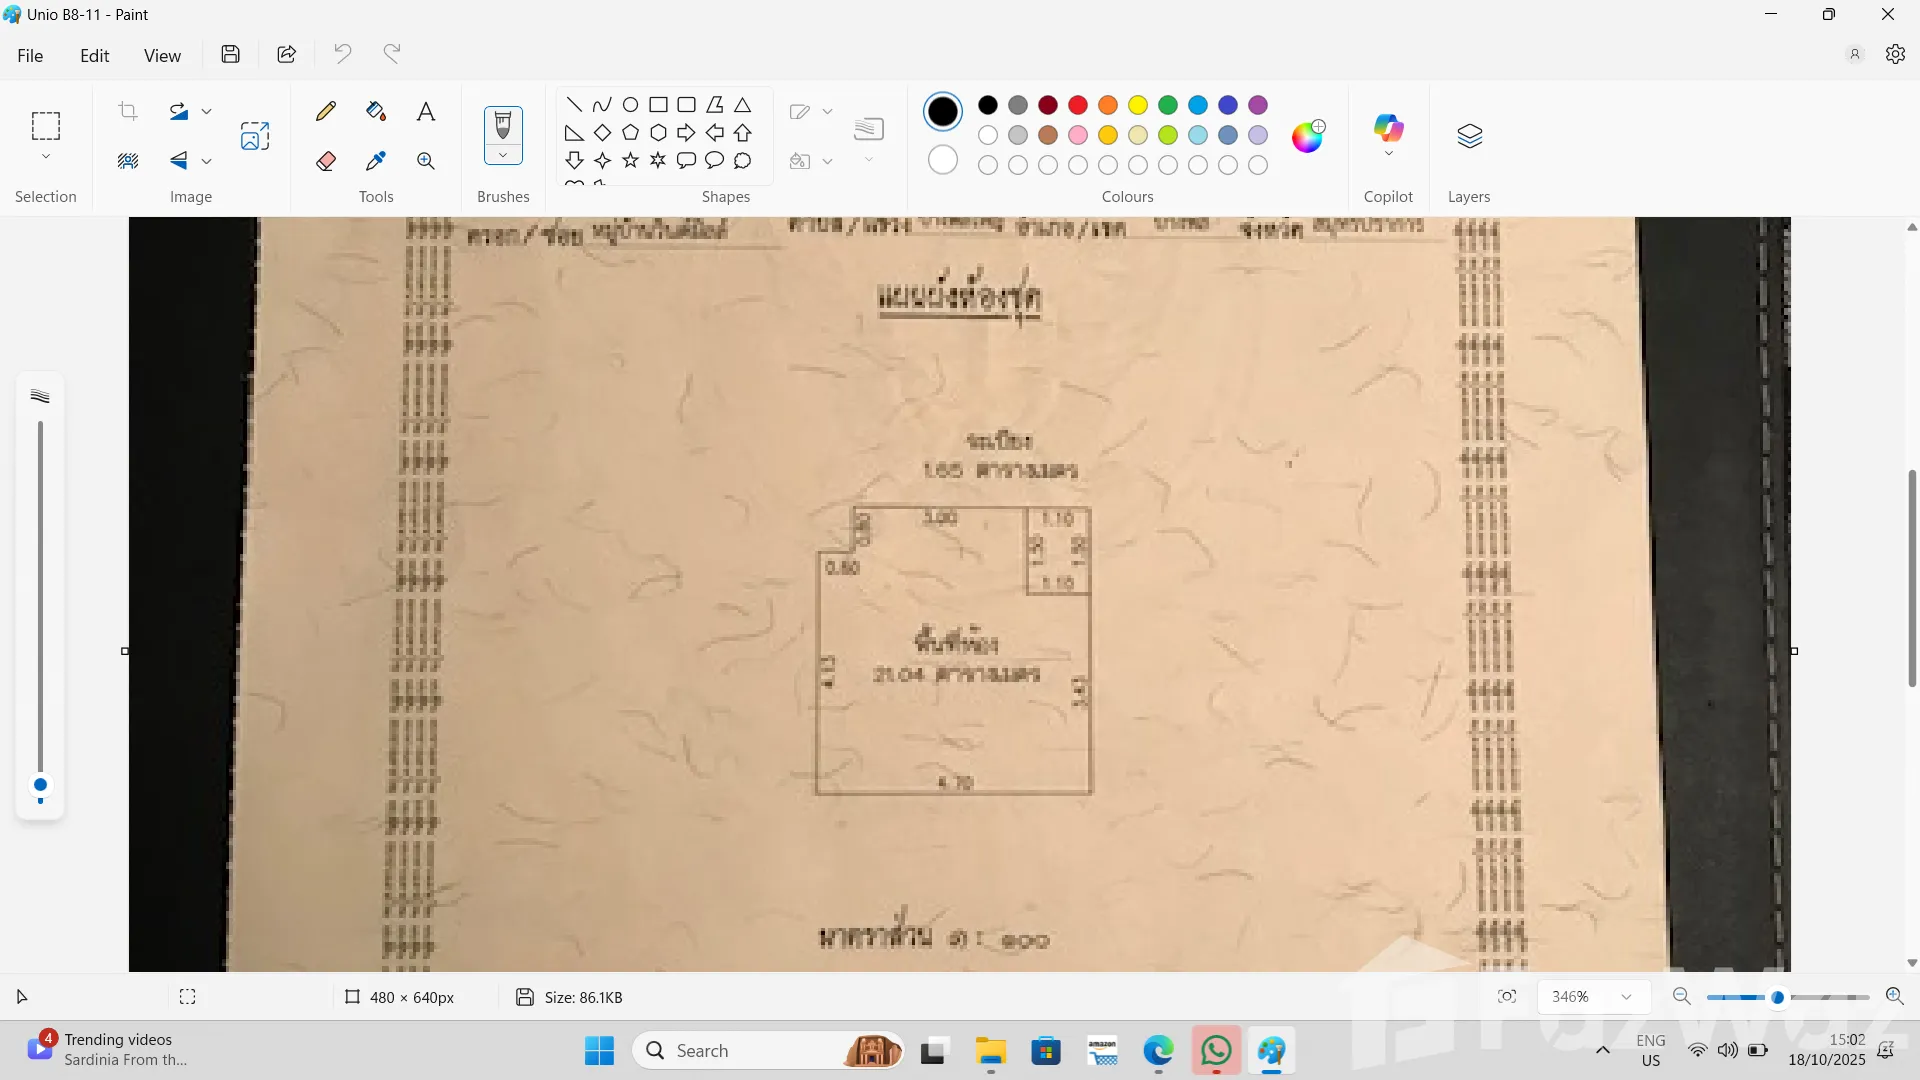Screen dimensions: 1920x1080
Task: Toggle secondary Colour 2 white swatch
Action: click(x=942, y=160)
